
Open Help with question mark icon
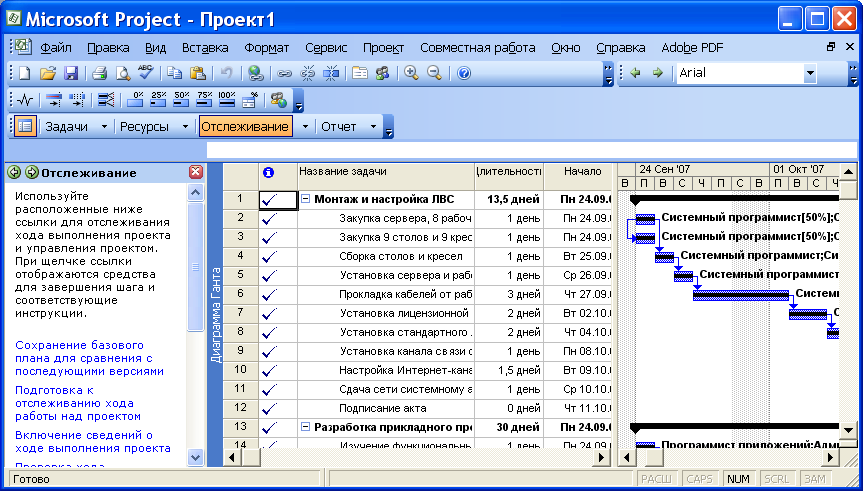pyautogui.click(x=464, y=73)
